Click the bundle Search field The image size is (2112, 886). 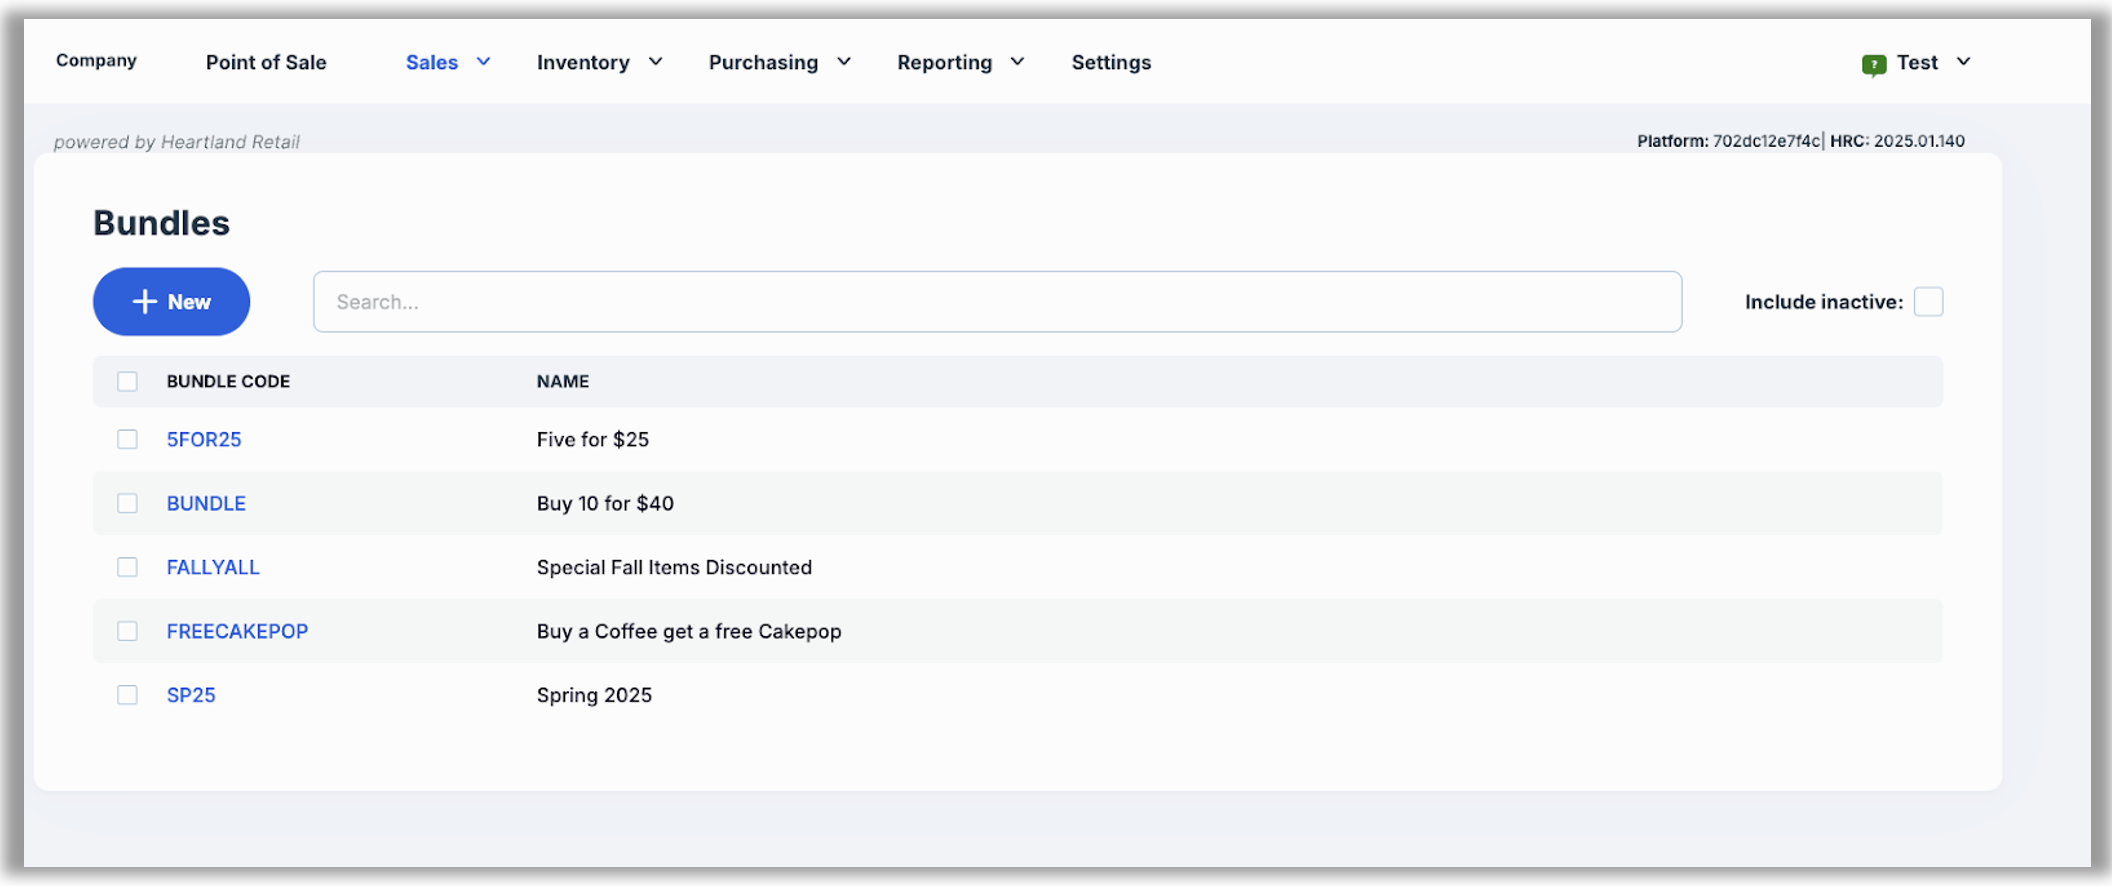tap(997, 302)
